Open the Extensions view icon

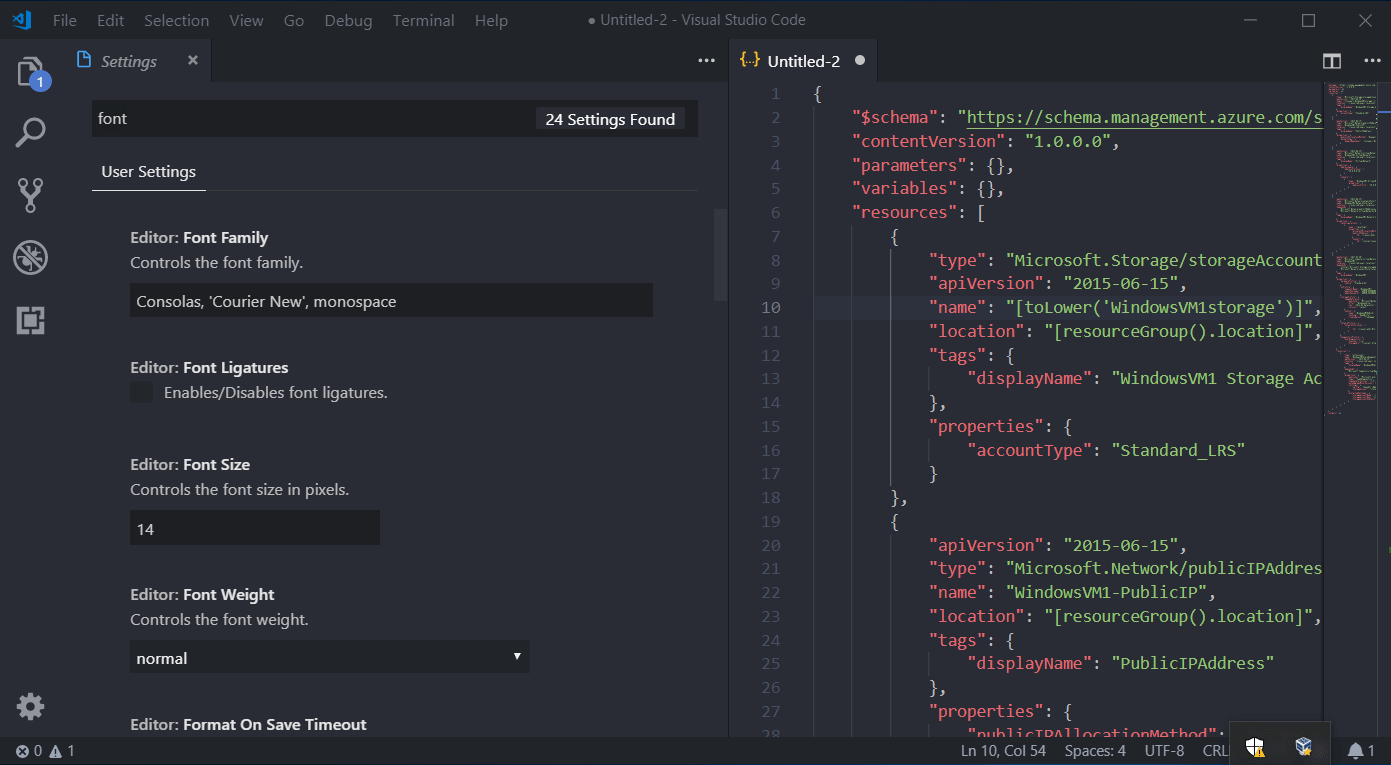[31, 320]
